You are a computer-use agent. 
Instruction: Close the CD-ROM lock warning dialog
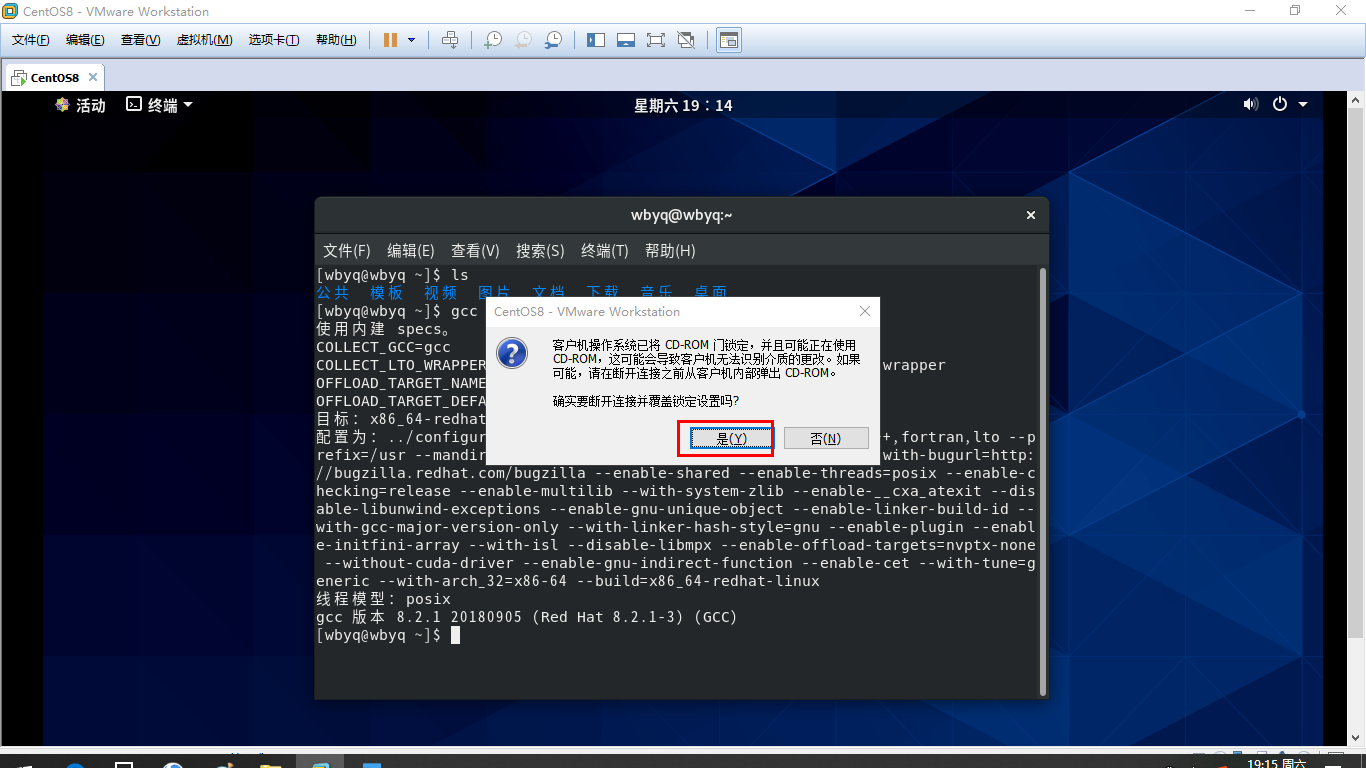click(865, 311)
